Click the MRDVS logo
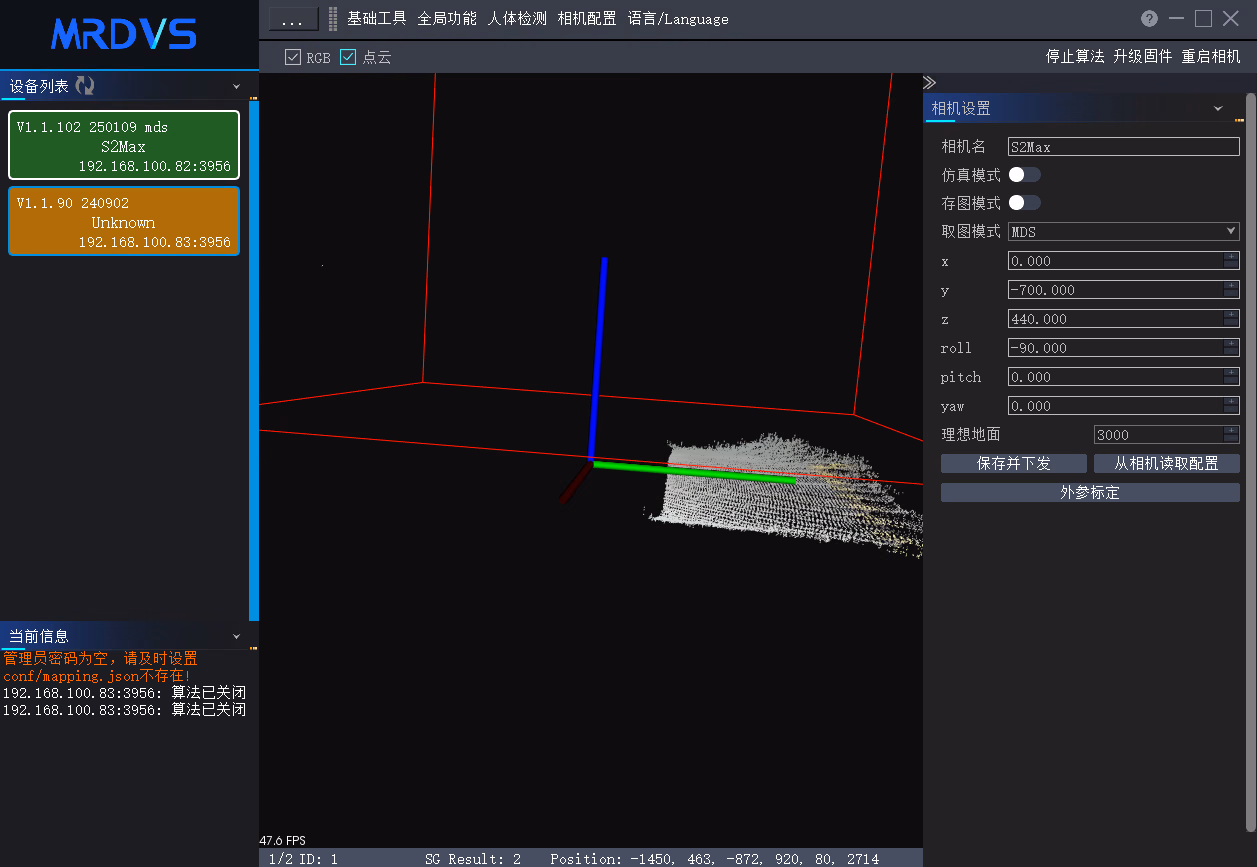This screenshot has height=867, width=1257. tap(124, 34)
